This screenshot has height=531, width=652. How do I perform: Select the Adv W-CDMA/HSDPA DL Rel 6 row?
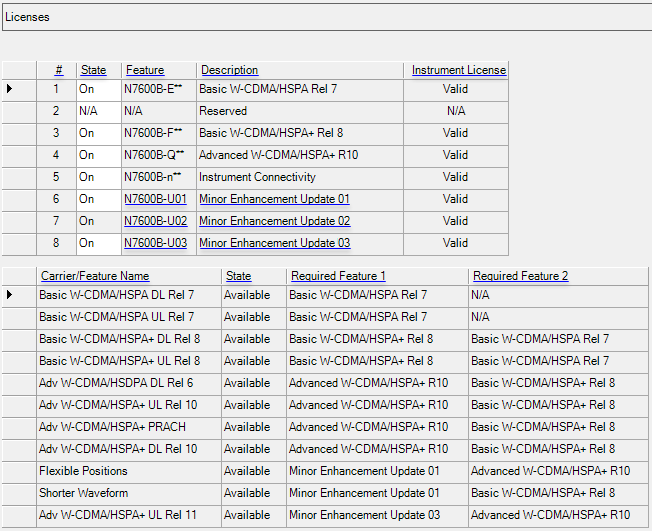click(x=325, y=383)
